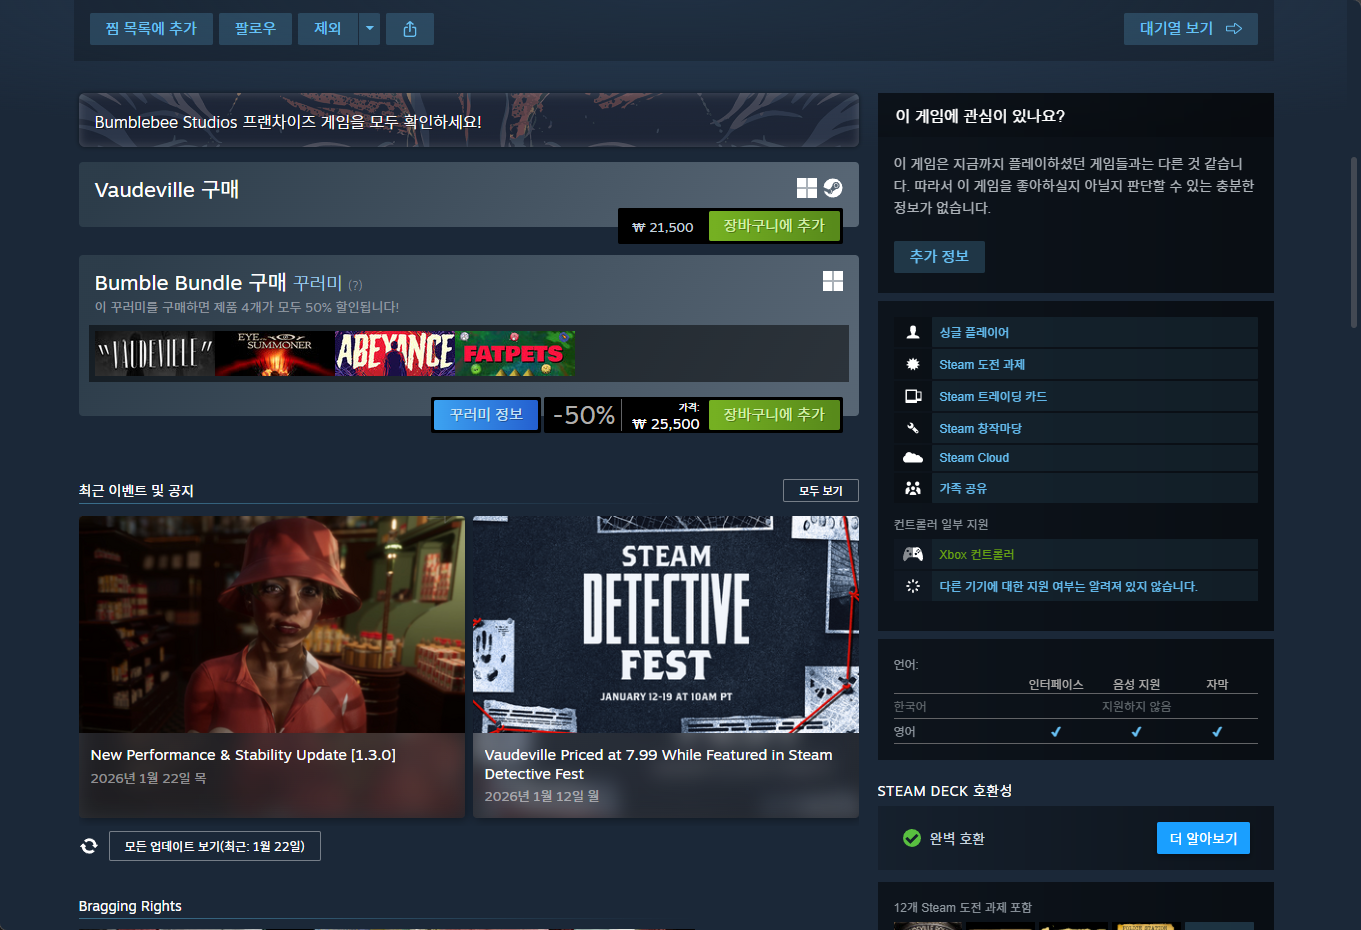Open the 가족 공유 link
Screen dimensions: 1361x930
click(963, 488)
